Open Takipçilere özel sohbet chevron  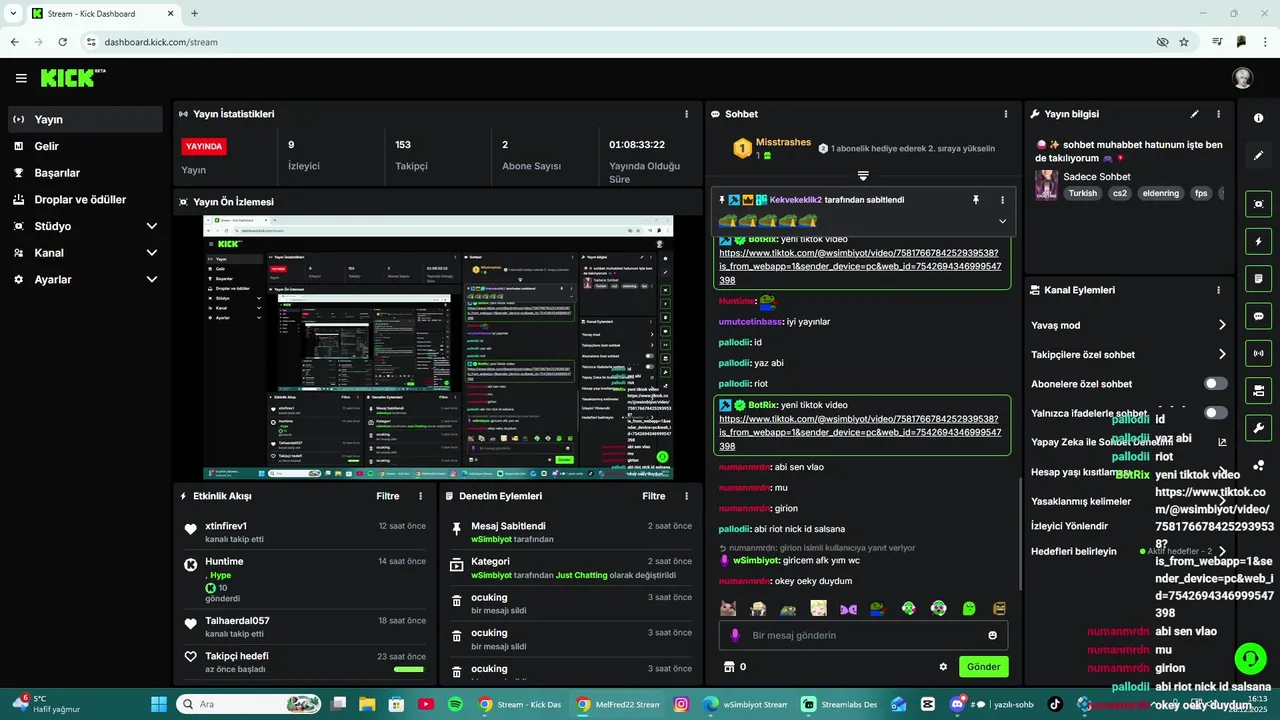pos(1221,354)
